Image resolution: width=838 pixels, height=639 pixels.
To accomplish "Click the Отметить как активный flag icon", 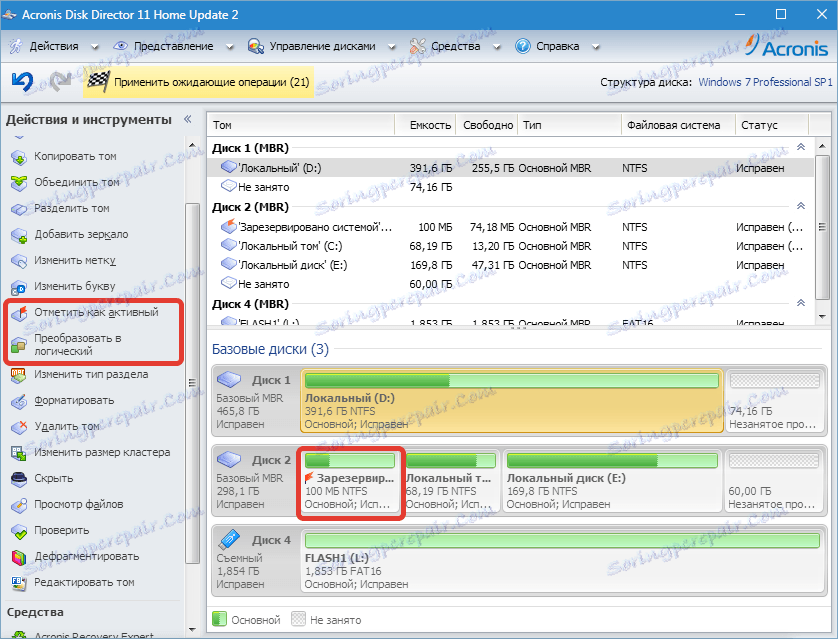I will [x=19, y=313].
